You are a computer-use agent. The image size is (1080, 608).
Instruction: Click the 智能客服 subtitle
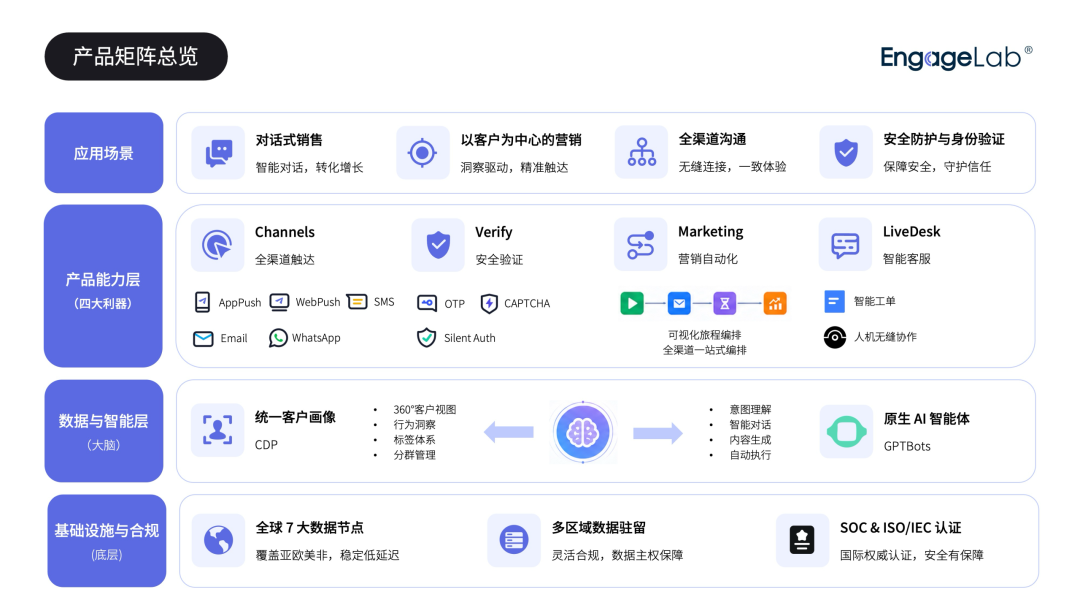pyautogui.click(x=906, y=259)
